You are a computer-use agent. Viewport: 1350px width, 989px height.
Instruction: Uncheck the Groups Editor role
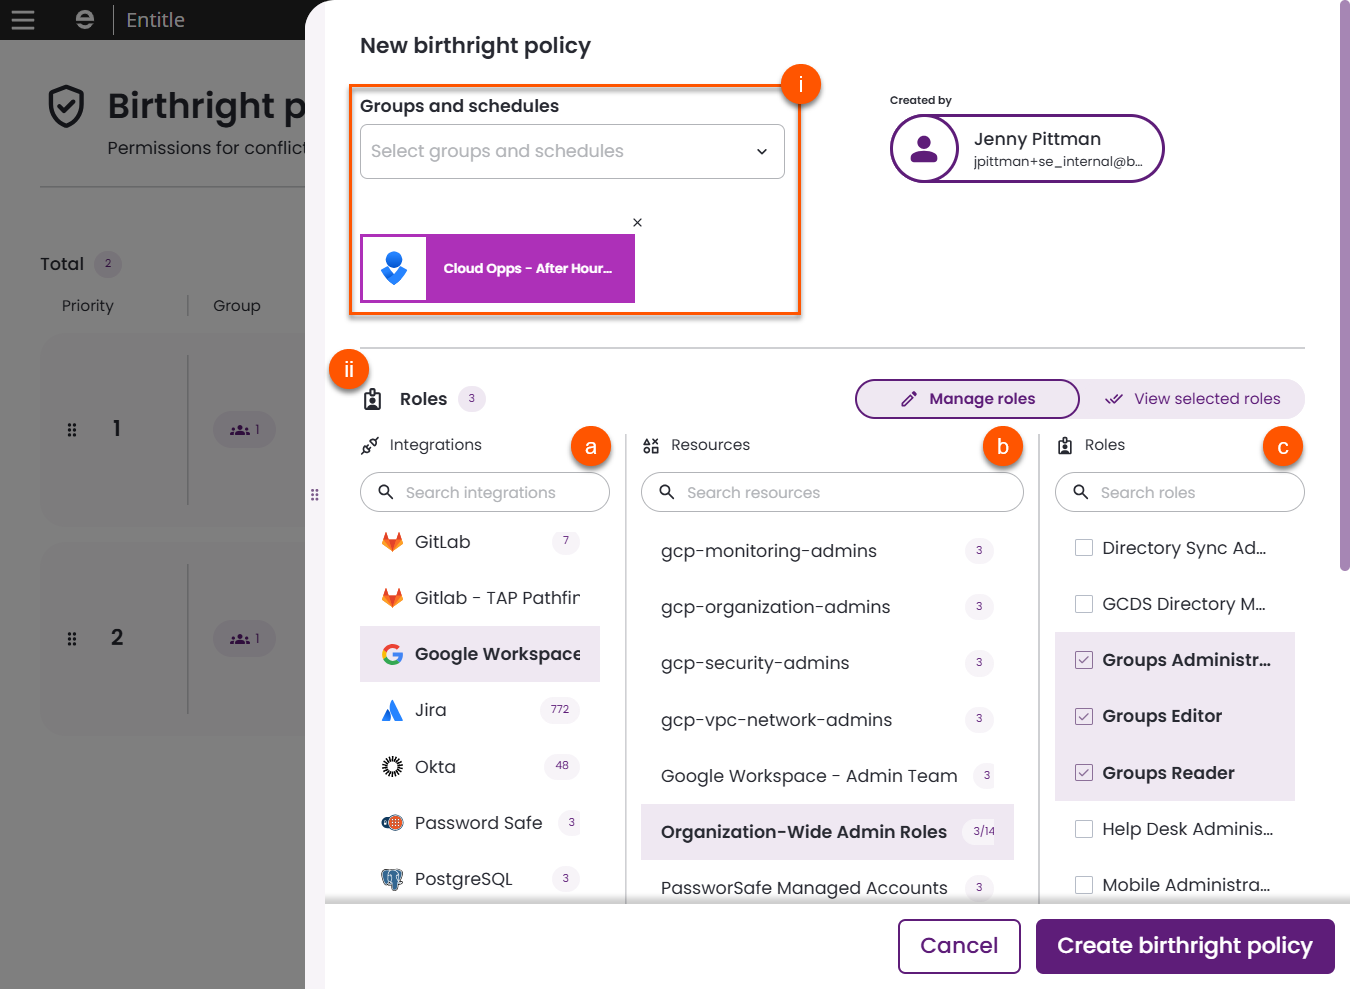click(x=1083, y=716)
